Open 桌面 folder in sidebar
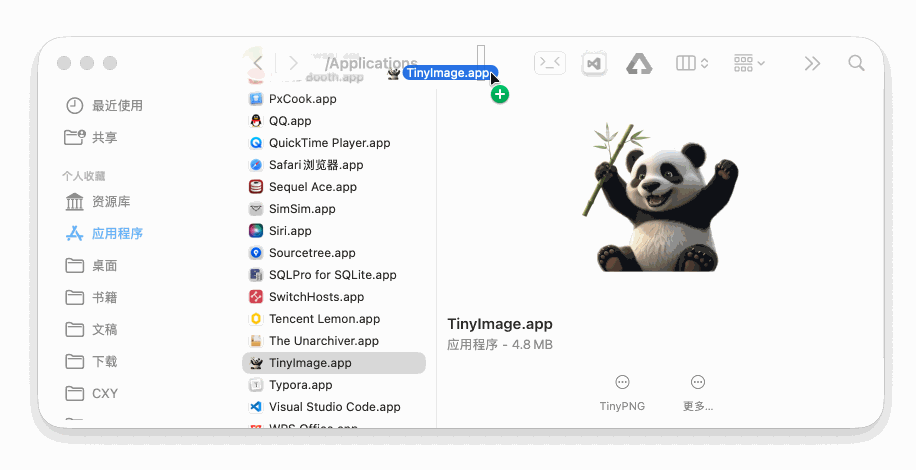916x470 pixels. click(91, 266)
